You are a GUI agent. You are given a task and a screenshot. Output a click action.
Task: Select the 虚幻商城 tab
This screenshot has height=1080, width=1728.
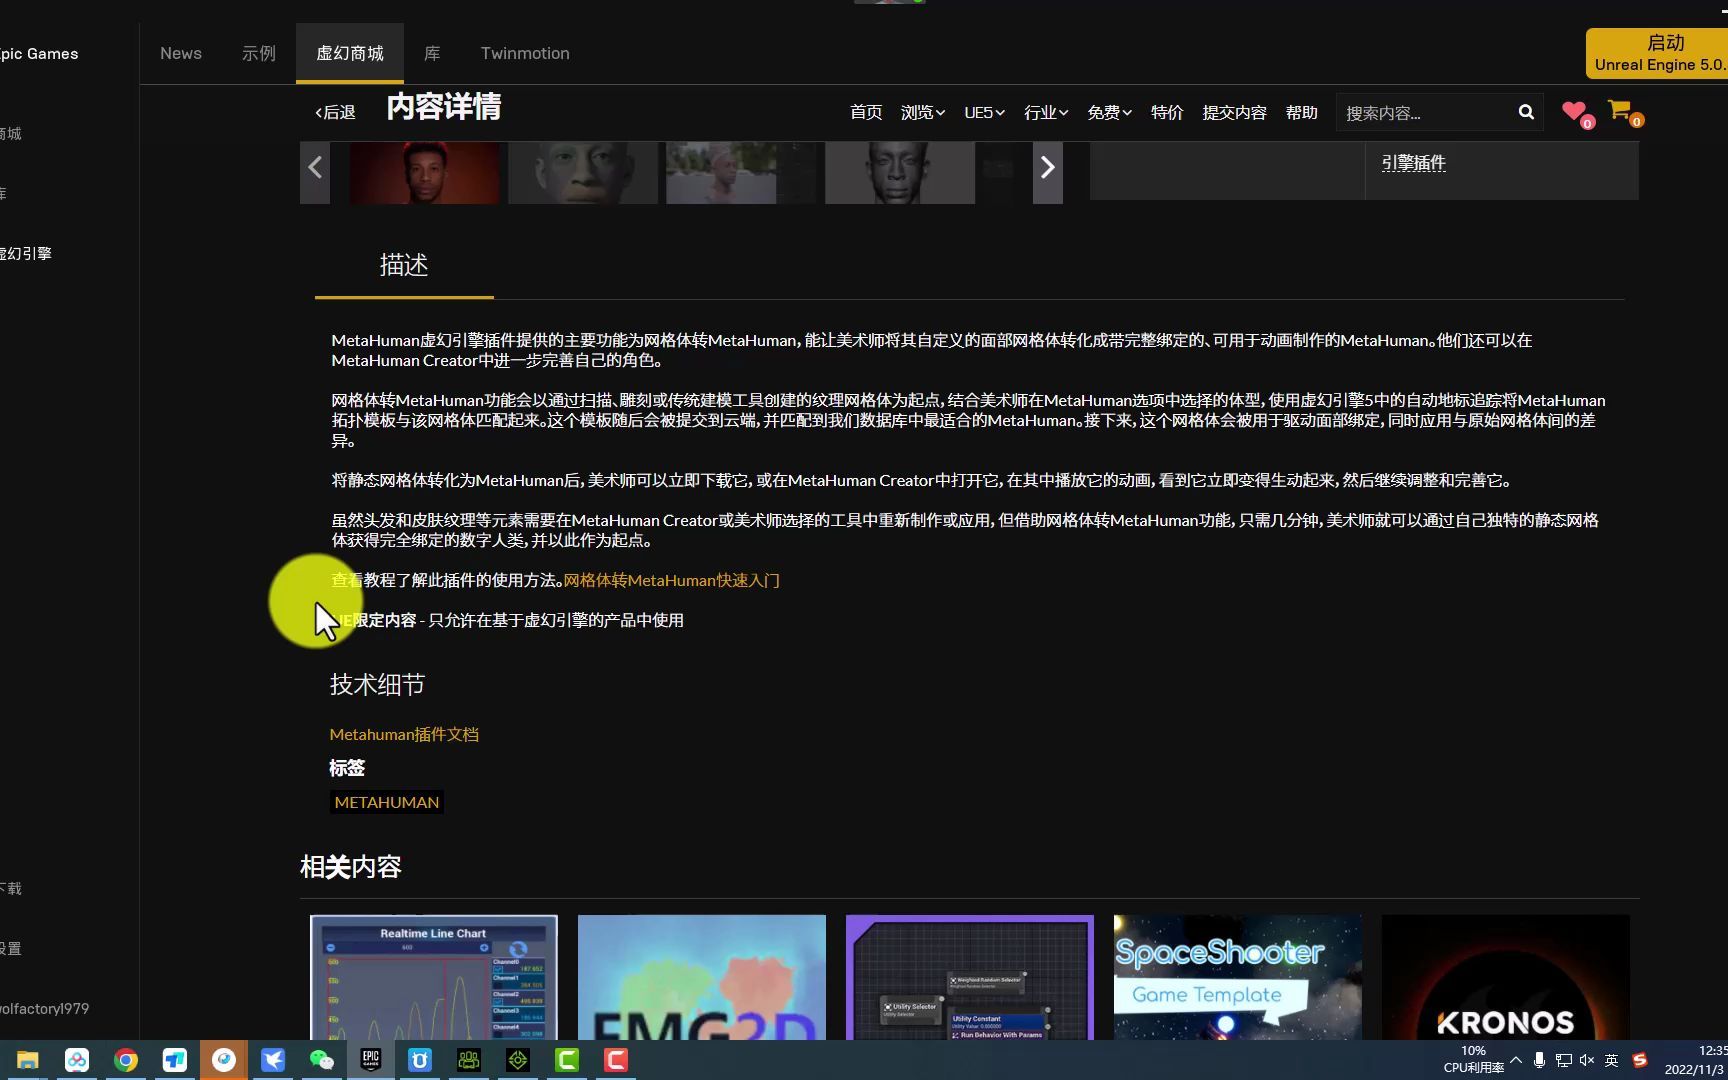(350, 53)
